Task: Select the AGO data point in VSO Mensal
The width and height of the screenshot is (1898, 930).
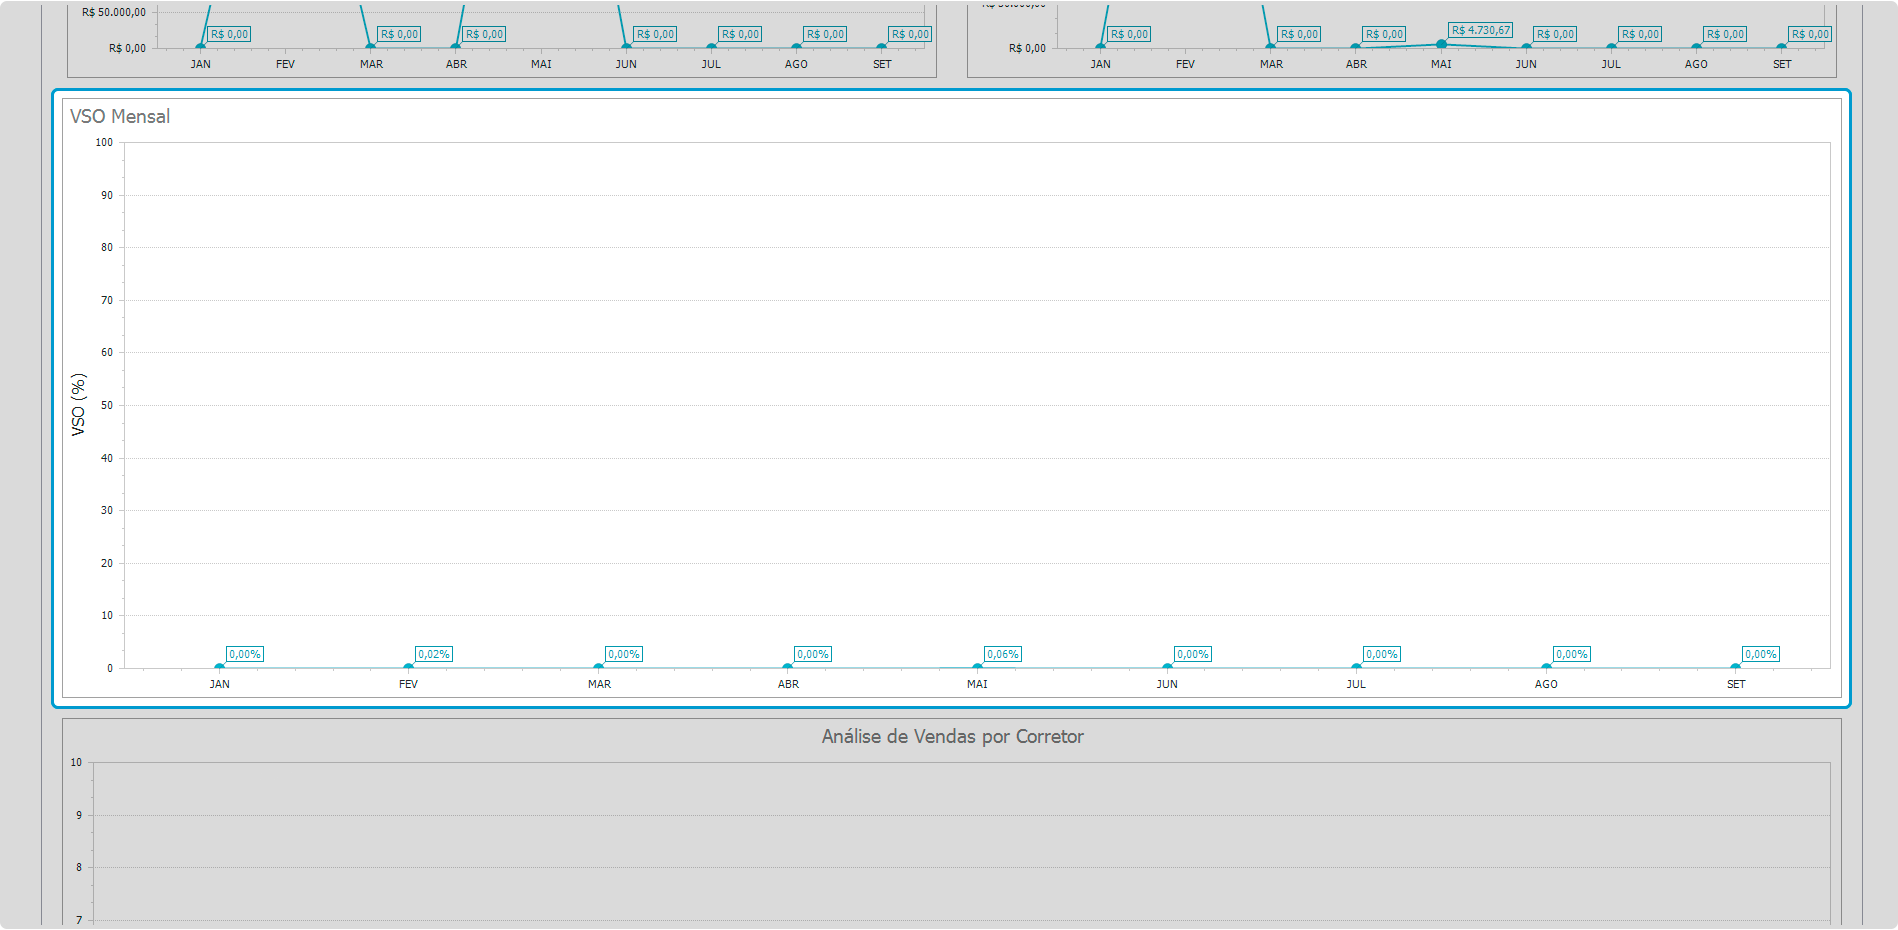Action: 1546,667
